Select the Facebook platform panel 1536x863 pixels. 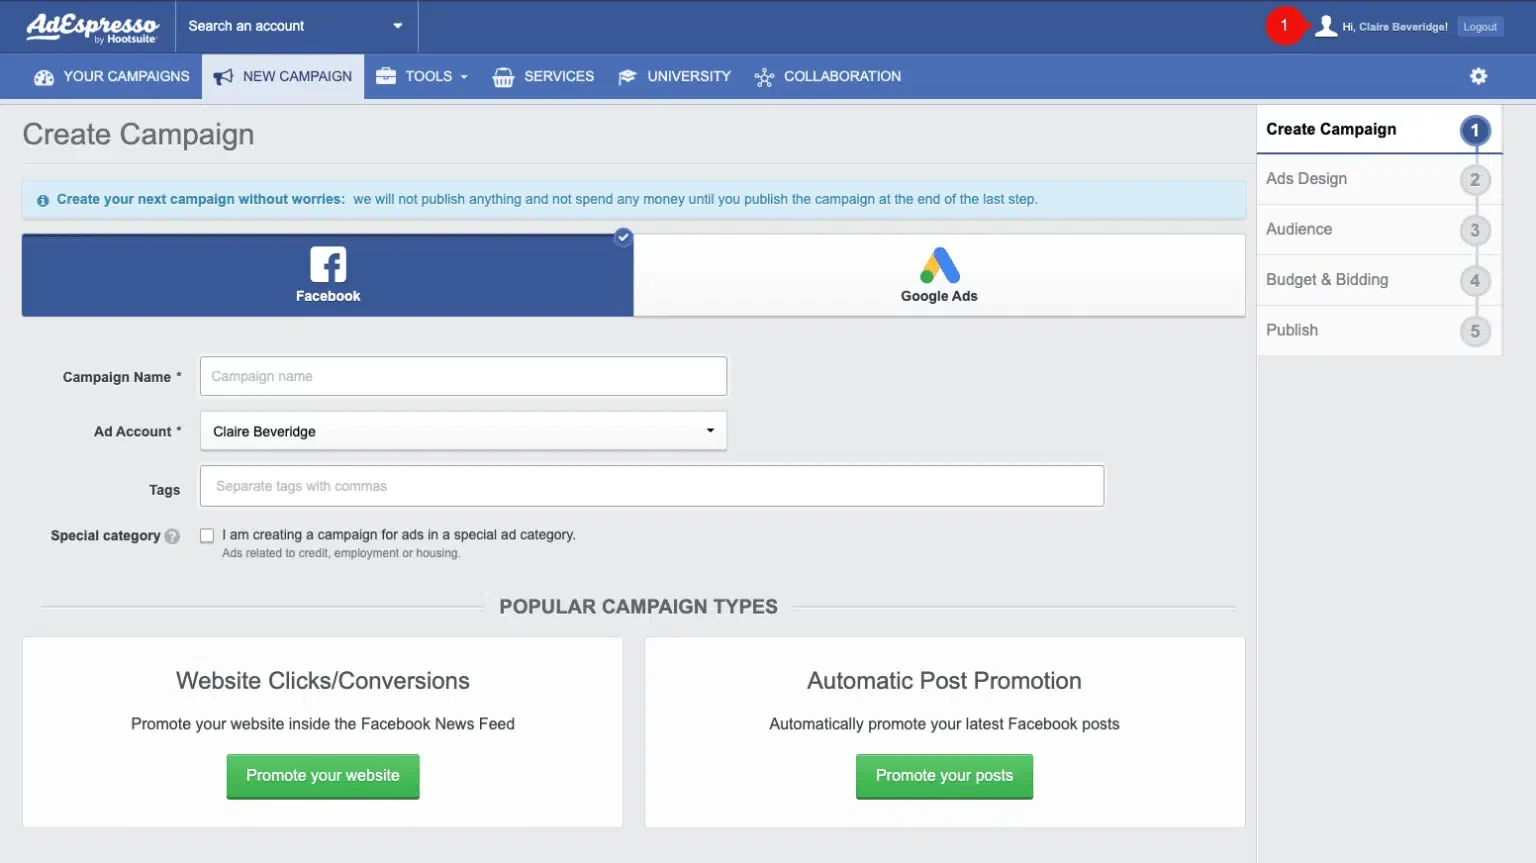(x=327, y=275)
